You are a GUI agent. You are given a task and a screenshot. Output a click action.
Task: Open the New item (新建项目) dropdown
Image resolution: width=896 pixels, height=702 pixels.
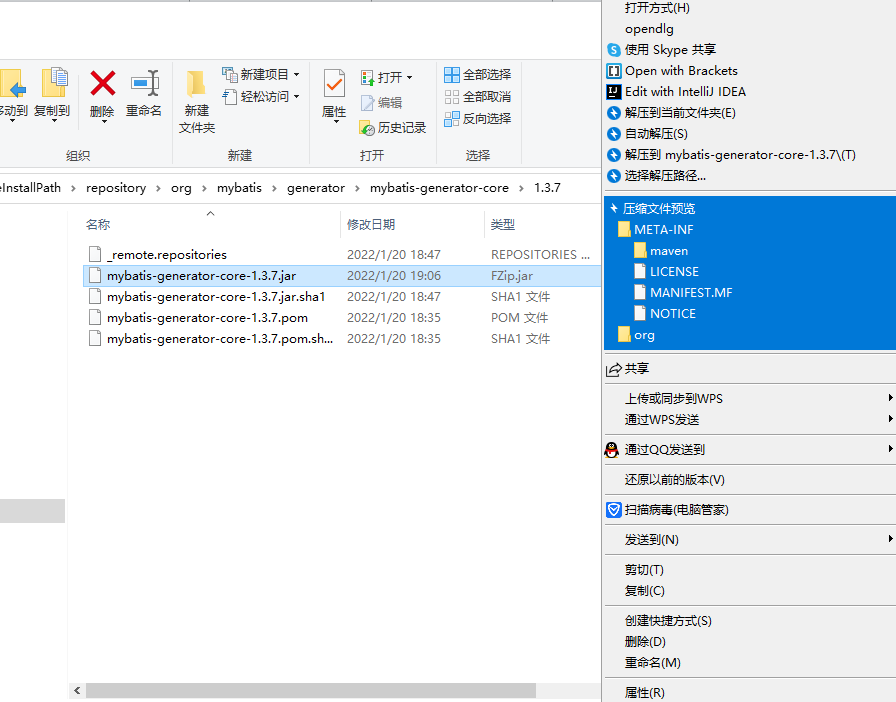261,74
